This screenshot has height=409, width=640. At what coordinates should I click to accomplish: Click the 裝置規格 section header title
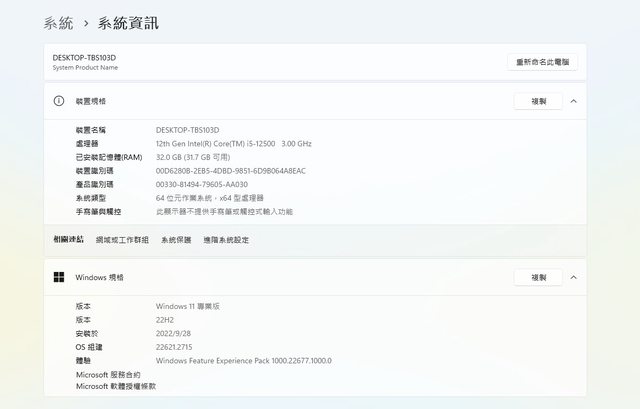(90, 101)
